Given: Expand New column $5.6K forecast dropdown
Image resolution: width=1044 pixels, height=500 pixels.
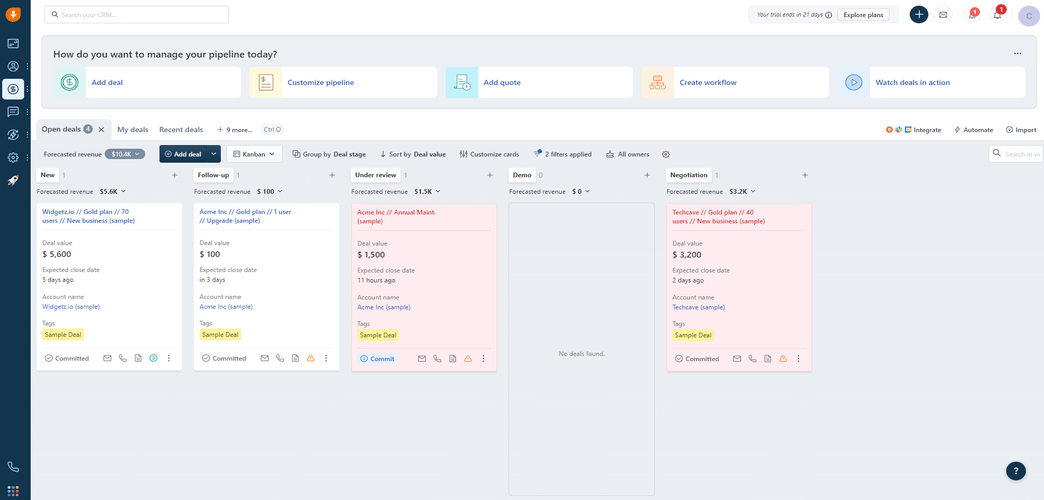Looking at the screenshot, I should coord(113,191).
